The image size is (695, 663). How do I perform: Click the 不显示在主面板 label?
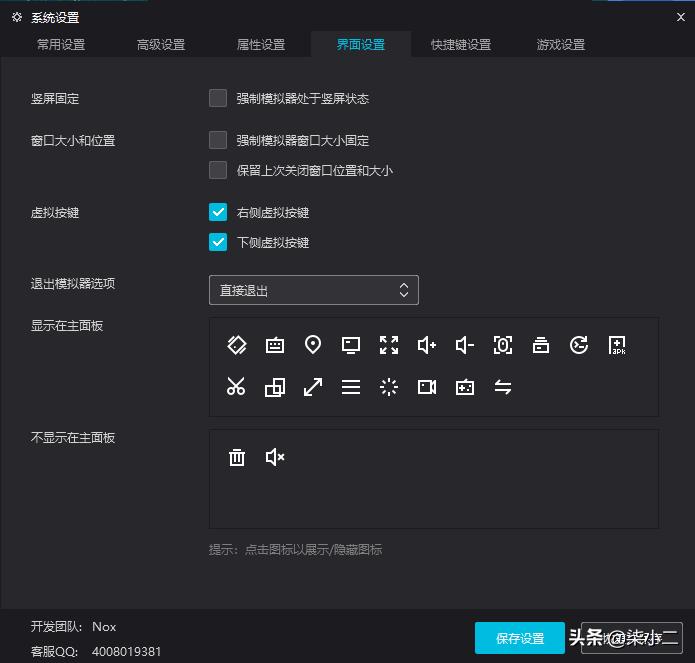73,438
